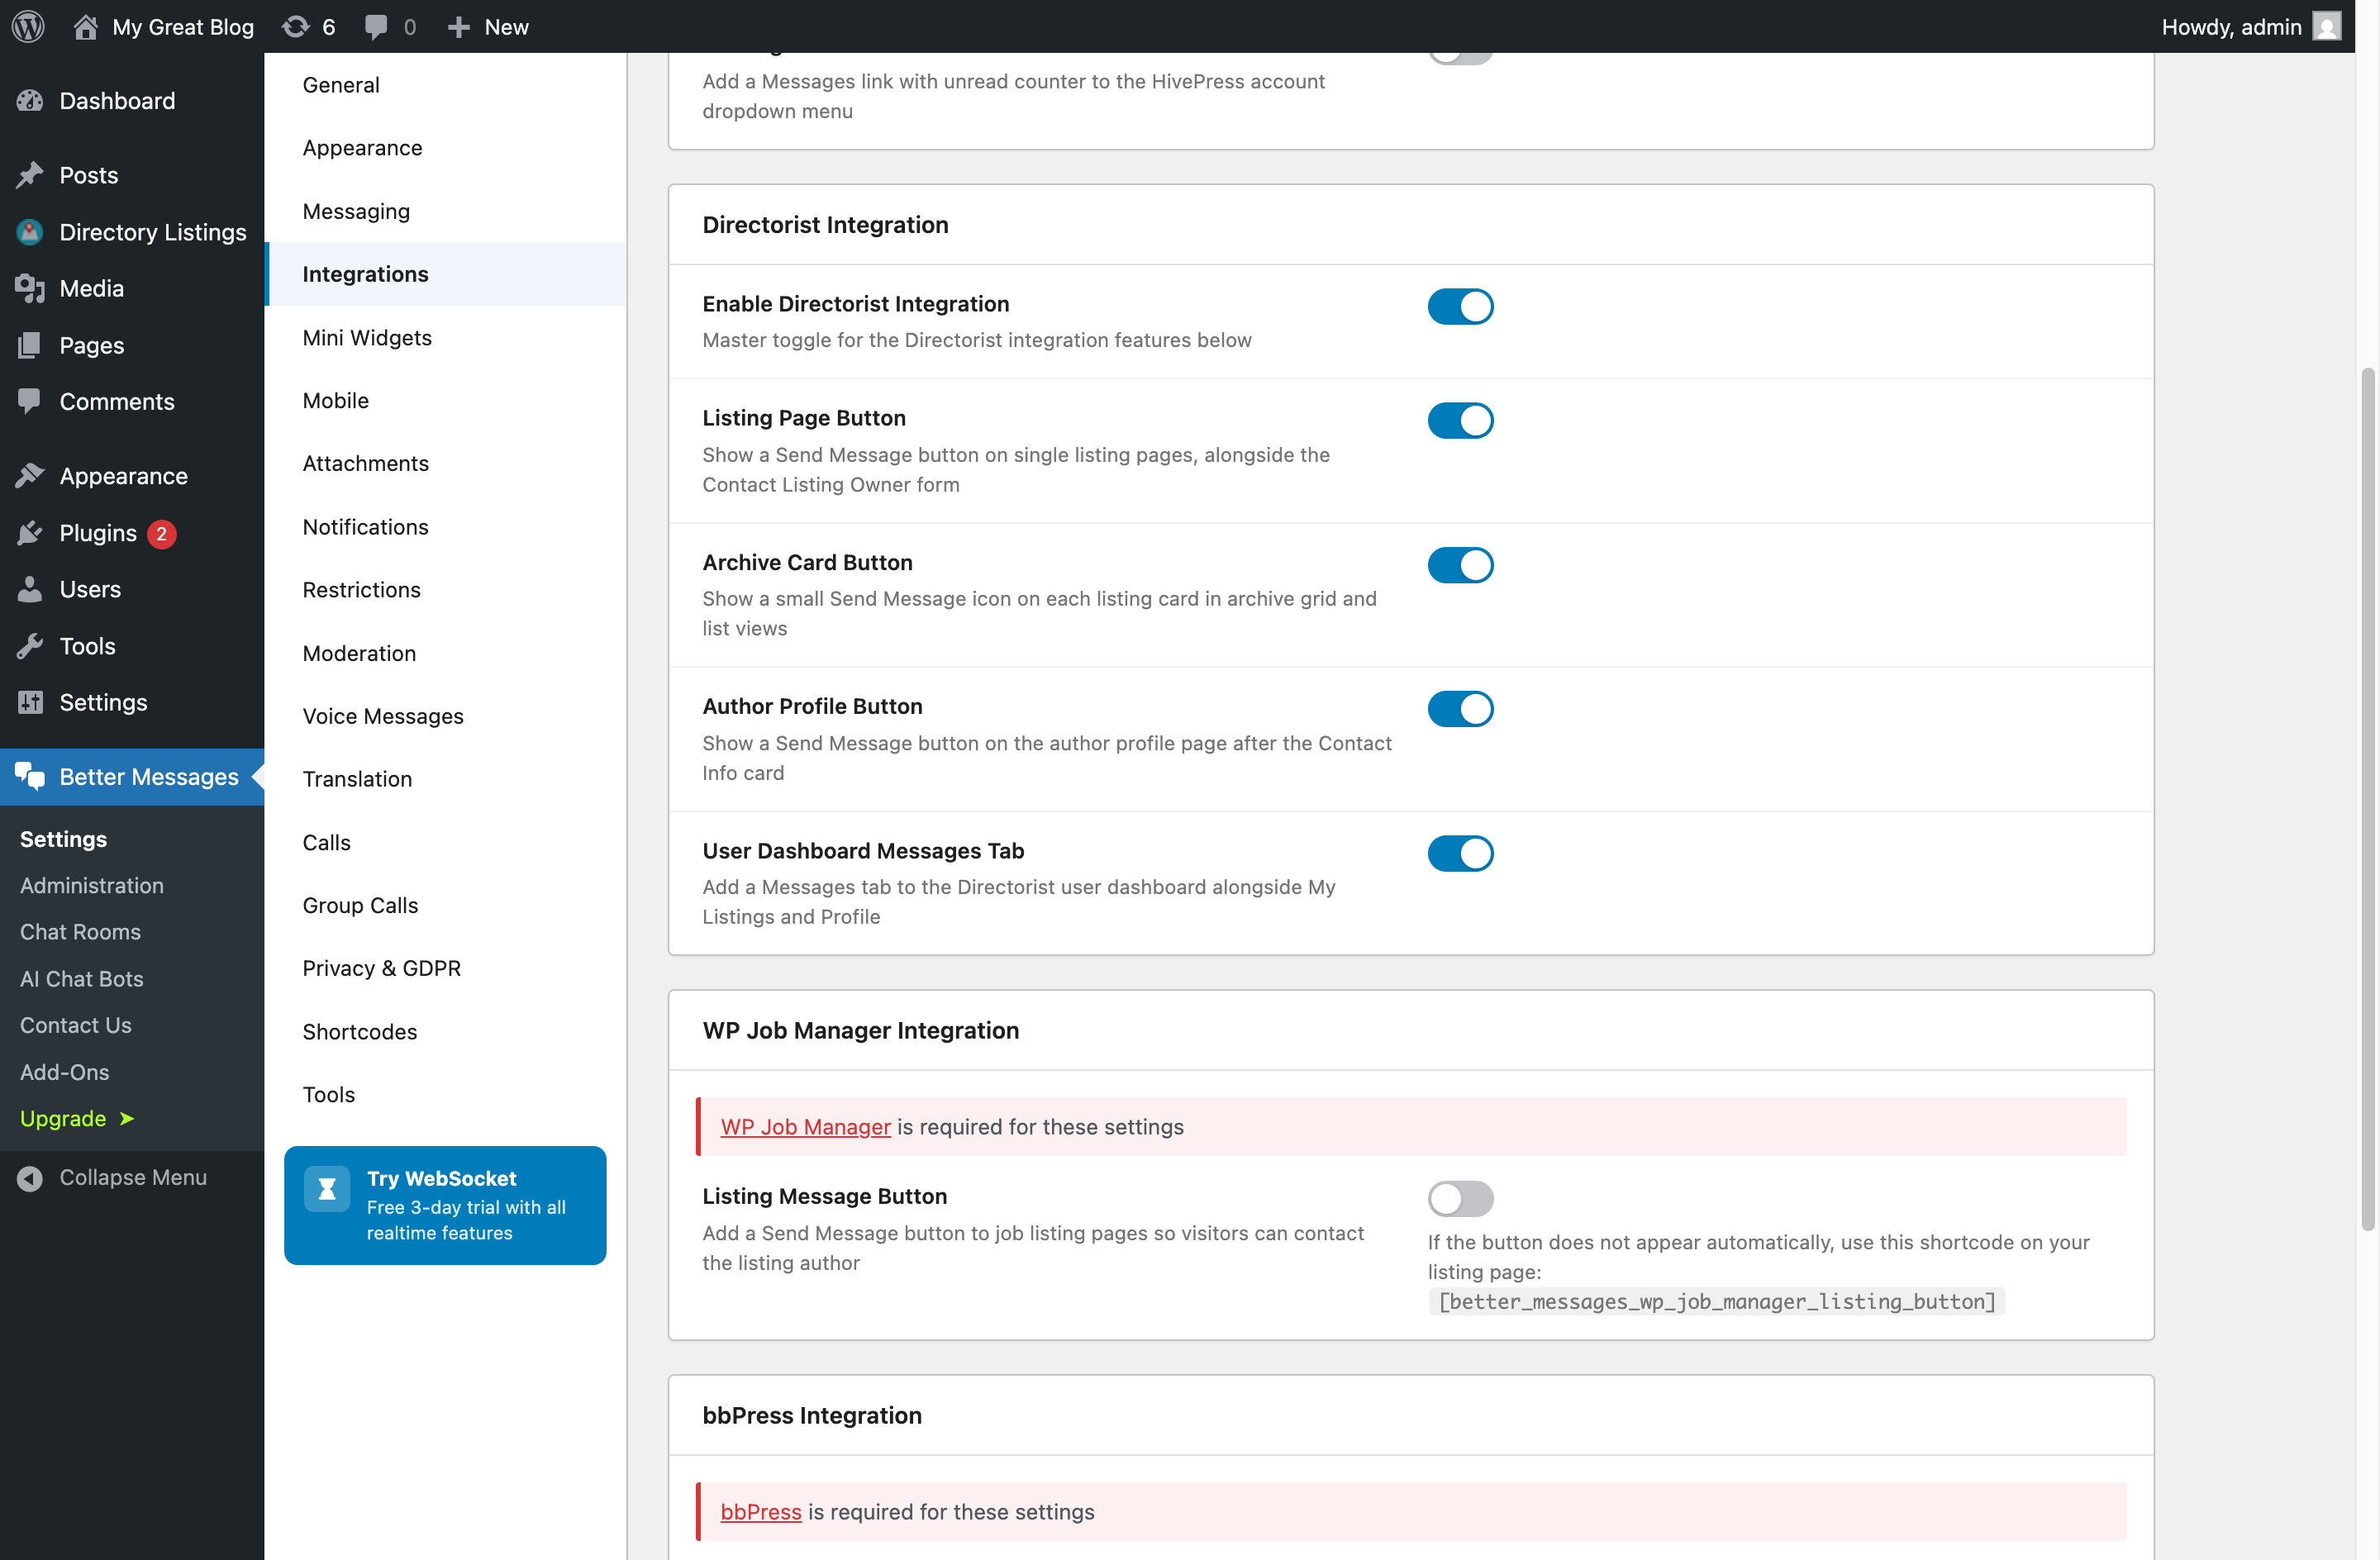The image size is (2380, 1560).
Task: Go to the Notifications tab
Action: (446, 527)
